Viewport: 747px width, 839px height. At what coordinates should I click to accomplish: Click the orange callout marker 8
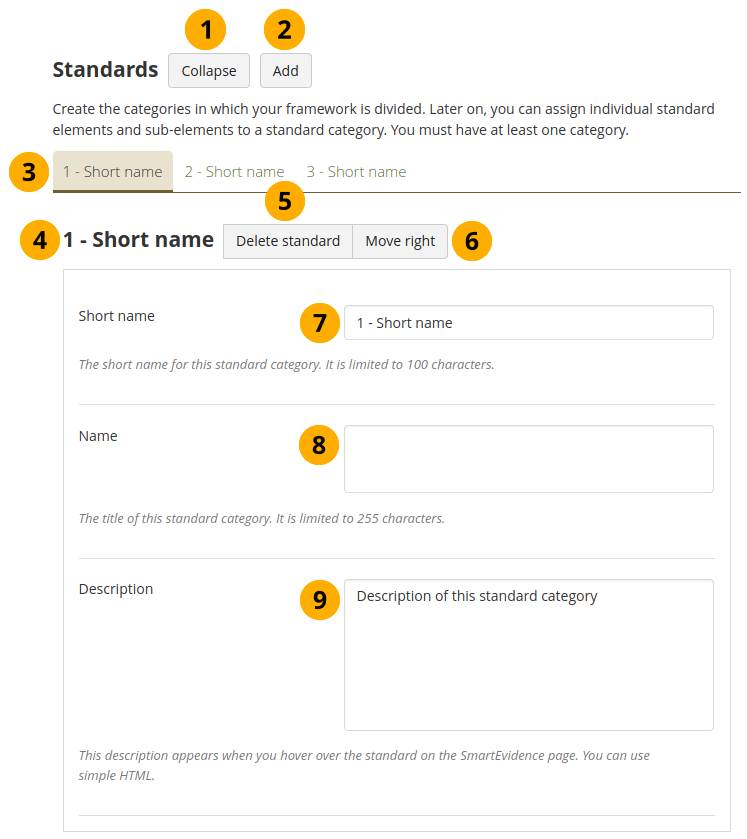pos(320,445)
